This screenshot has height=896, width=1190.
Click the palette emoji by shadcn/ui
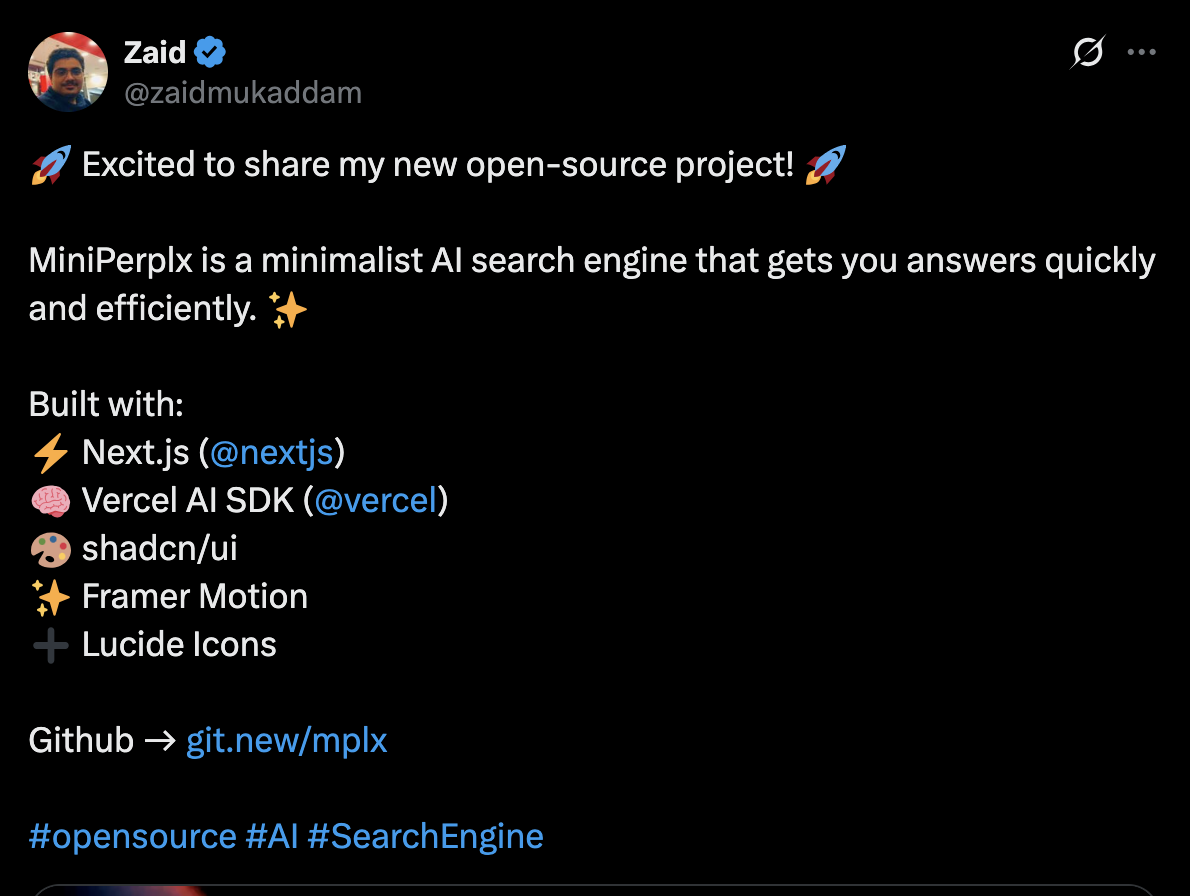[51, 549]
